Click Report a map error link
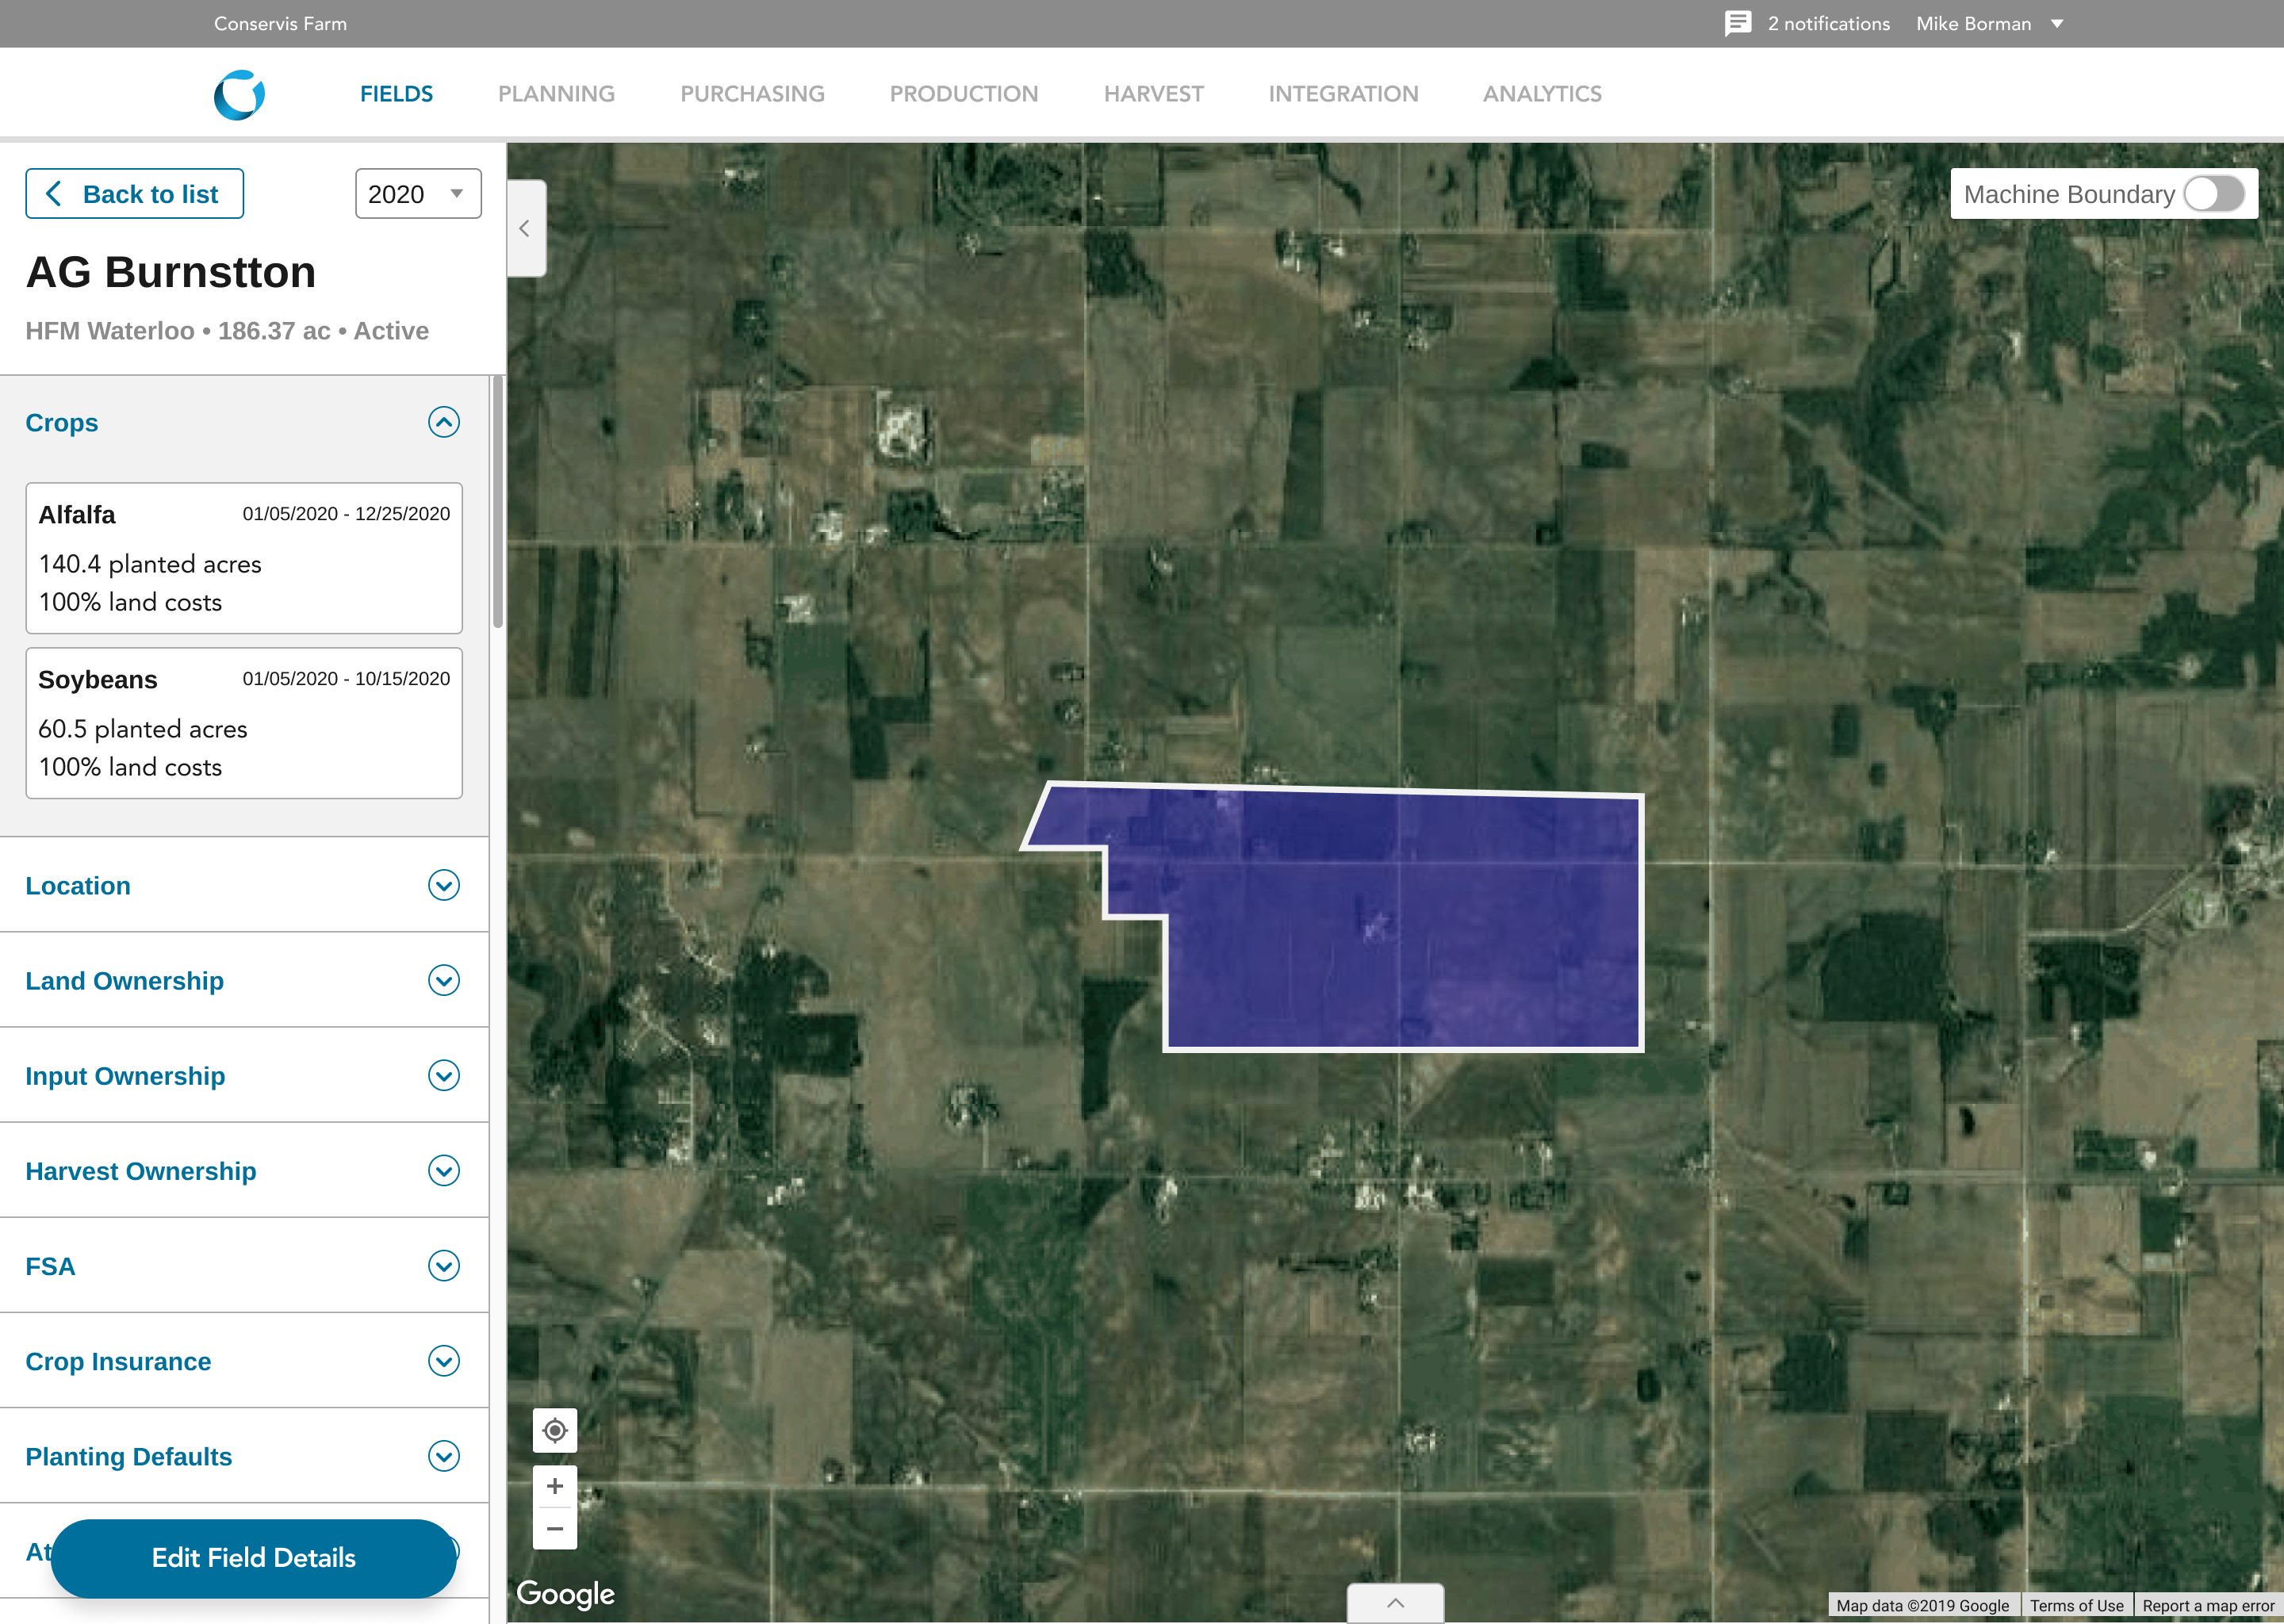This screenshot has width=2284, height=1624. coord(2208,1606)
